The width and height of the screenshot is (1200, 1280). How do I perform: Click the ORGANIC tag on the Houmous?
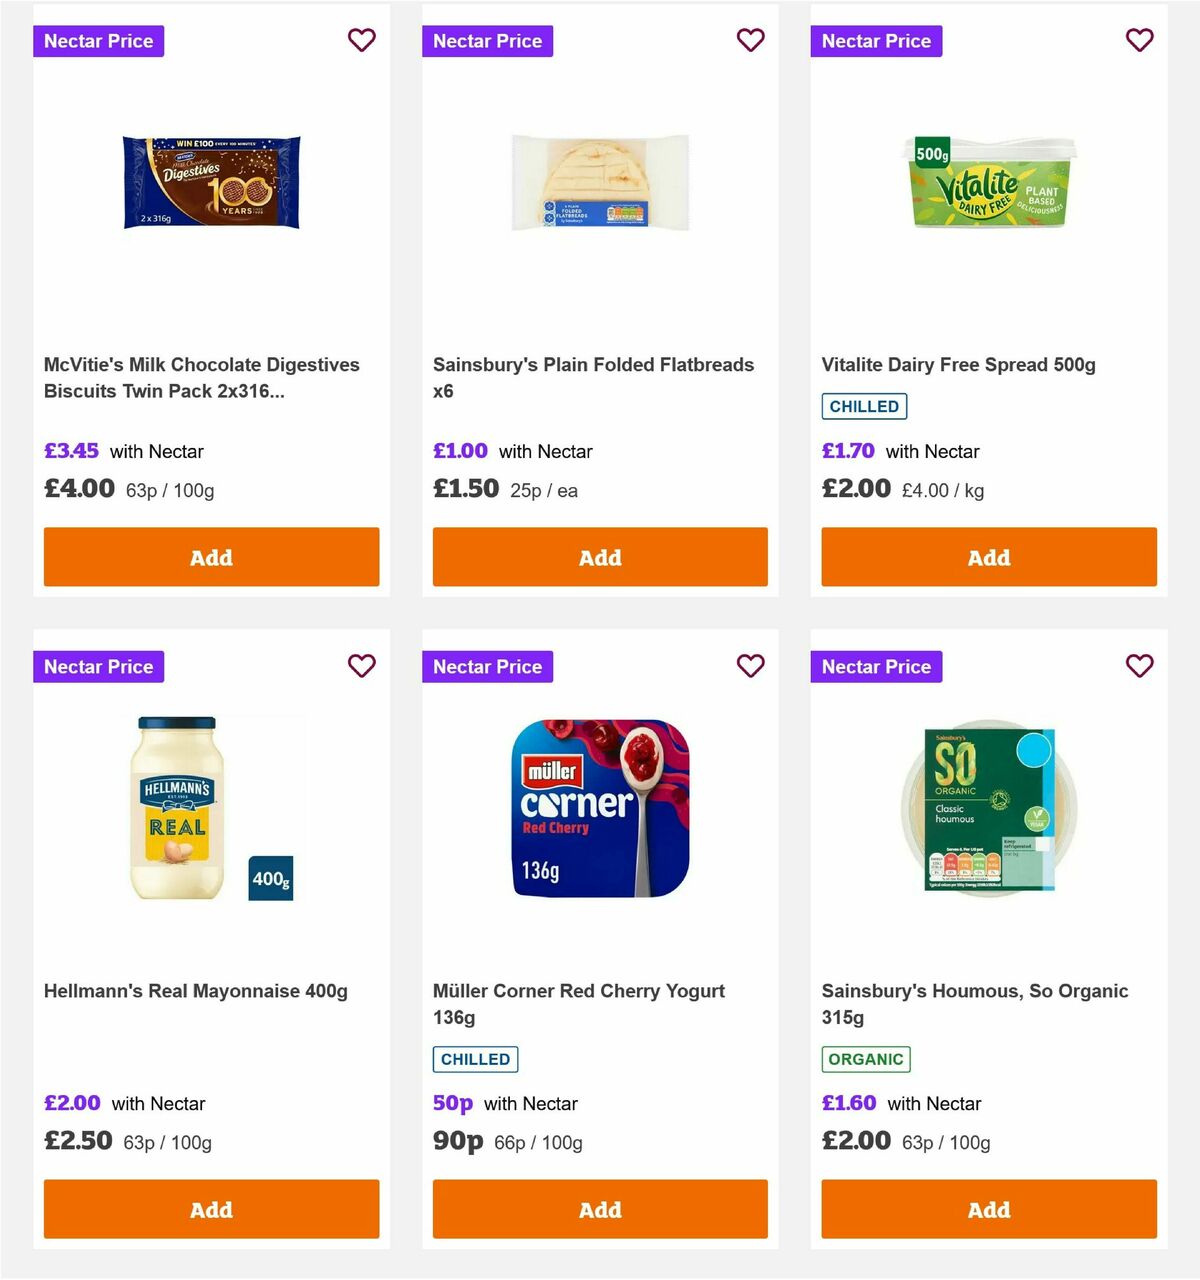(866, 1059)
